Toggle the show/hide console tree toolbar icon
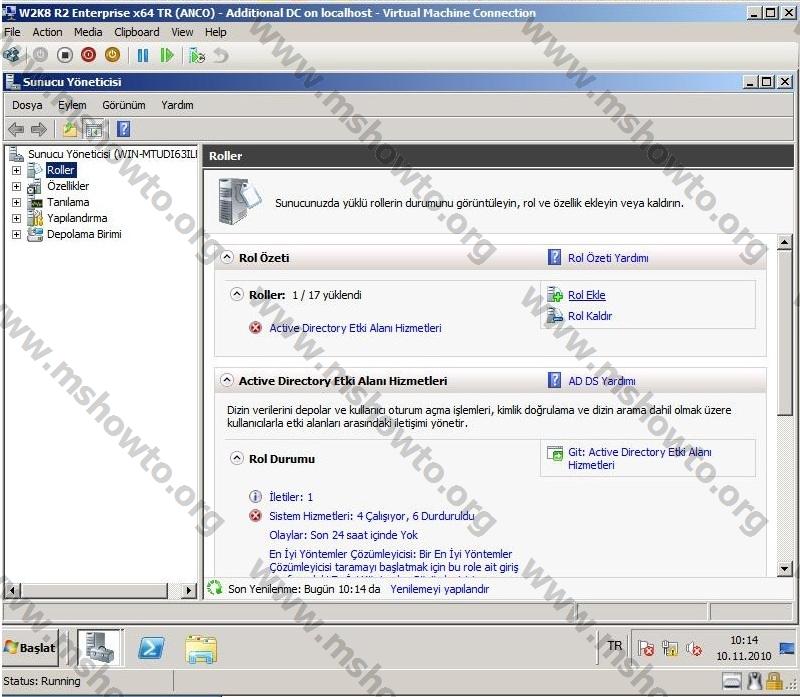Viewport: 800px width, 697px height. pos(93,129)
